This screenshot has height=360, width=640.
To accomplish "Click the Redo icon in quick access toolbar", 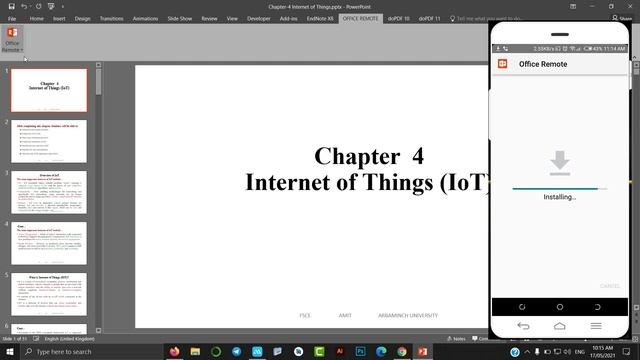I will tap(38, 7).
